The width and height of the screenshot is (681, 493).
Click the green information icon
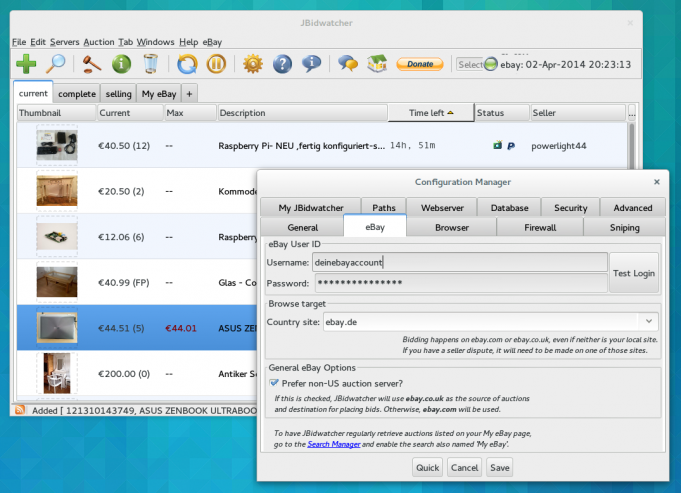click(x=121, y=65)
